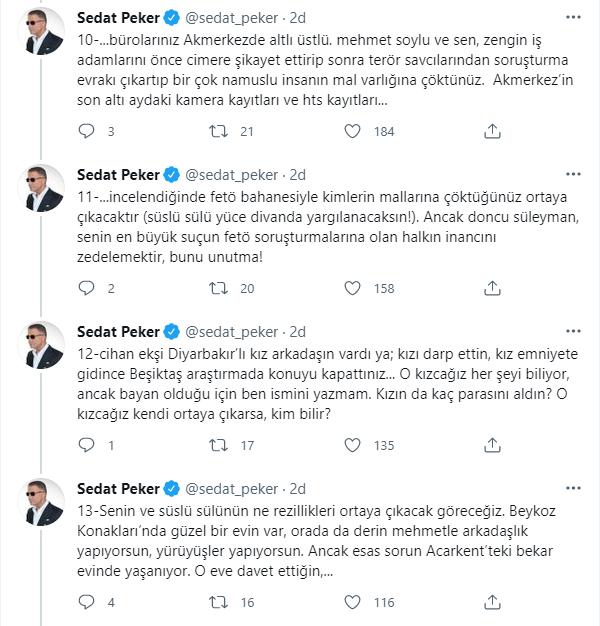Open more options for tweet 10
600x626 pixels.
pyautogui.click(x=573, y=17)
